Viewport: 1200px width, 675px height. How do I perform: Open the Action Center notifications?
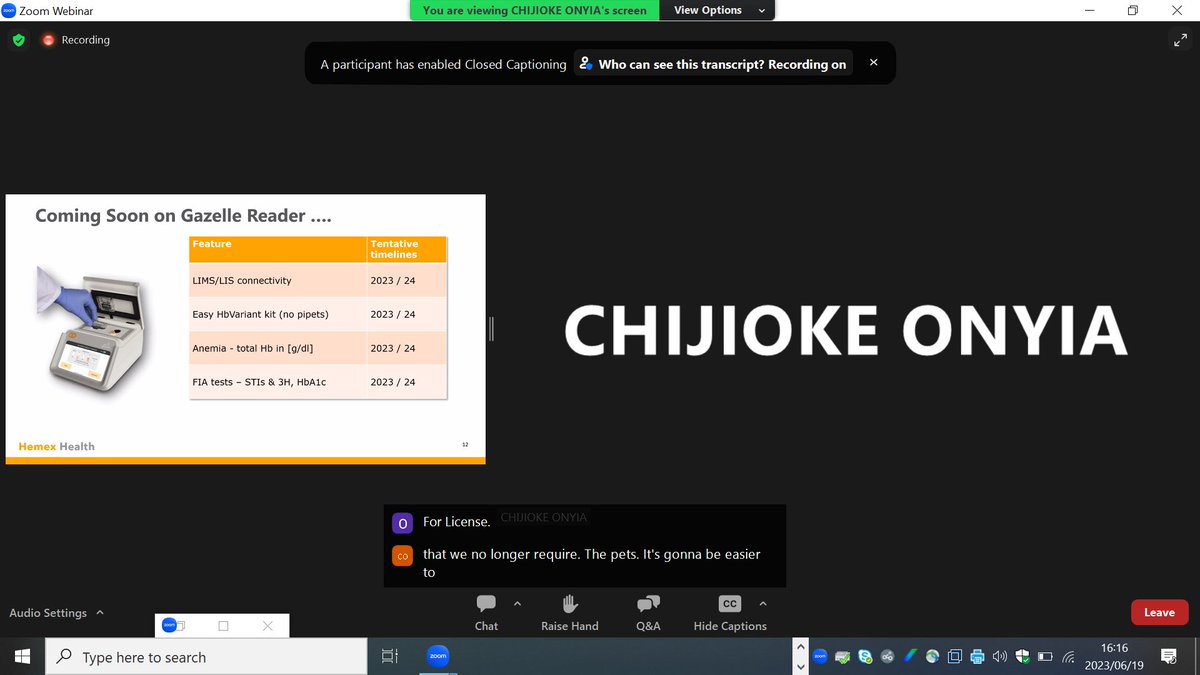point(1168,657)
